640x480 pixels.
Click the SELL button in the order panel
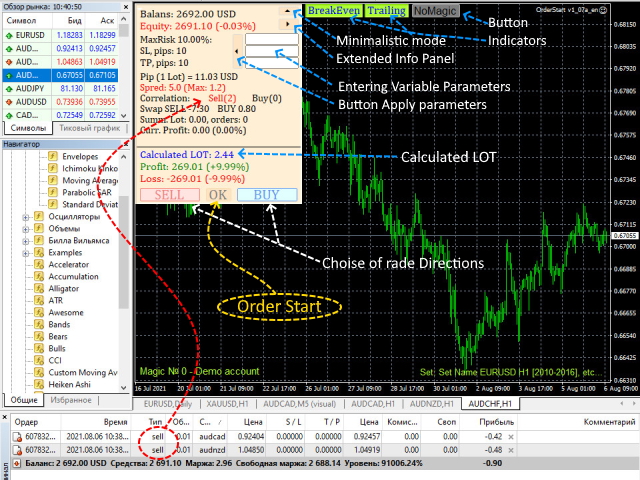[x=170, y=195]
